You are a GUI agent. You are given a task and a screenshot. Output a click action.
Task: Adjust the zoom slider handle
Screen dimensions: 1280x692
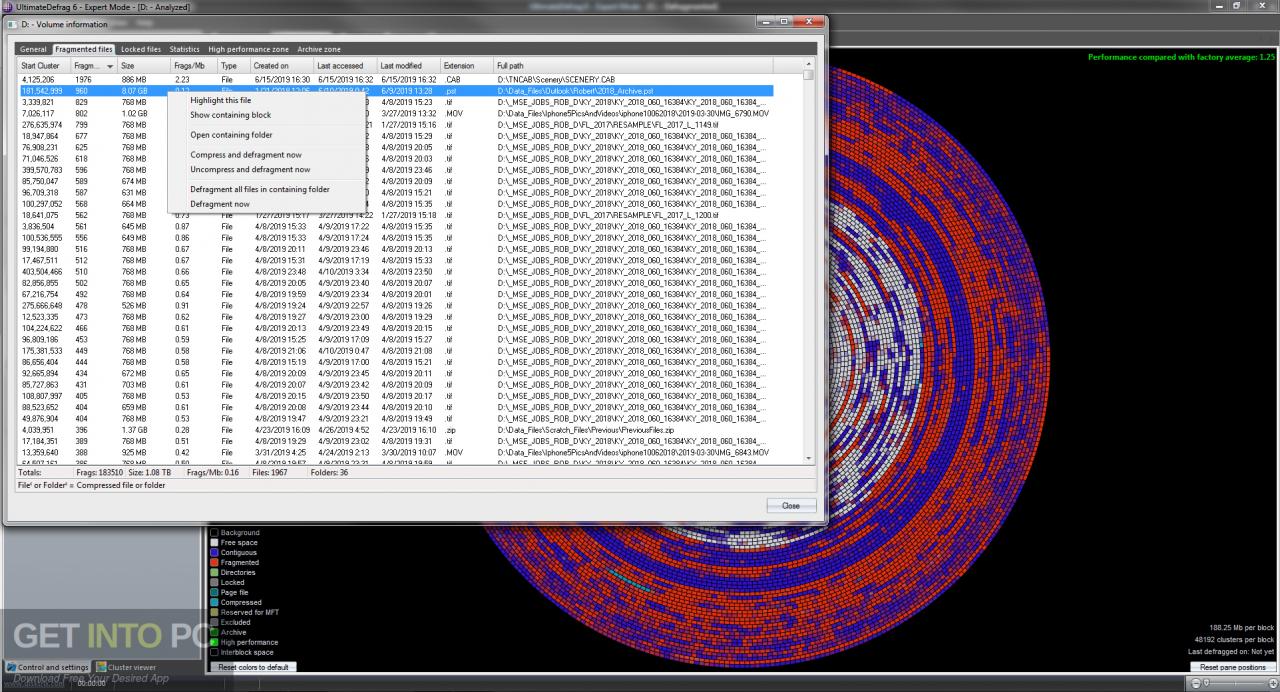tap(1206, 683)
